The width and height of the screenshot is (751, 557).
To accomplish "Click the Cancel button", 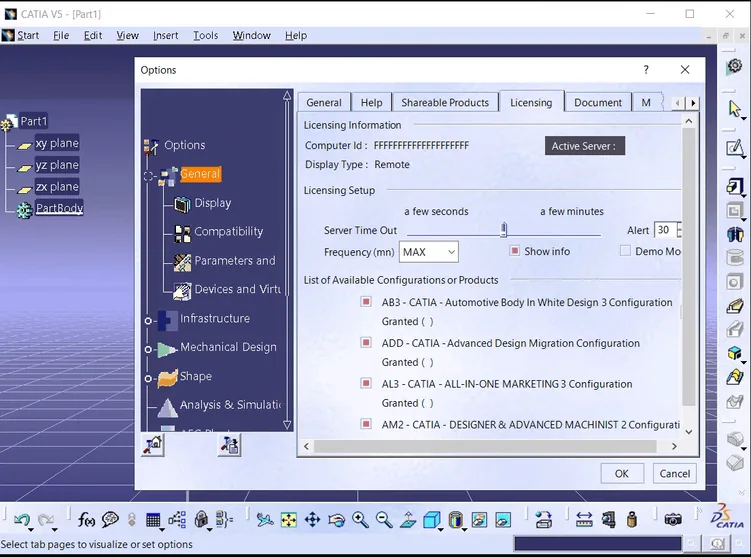I will coord(674,473).
